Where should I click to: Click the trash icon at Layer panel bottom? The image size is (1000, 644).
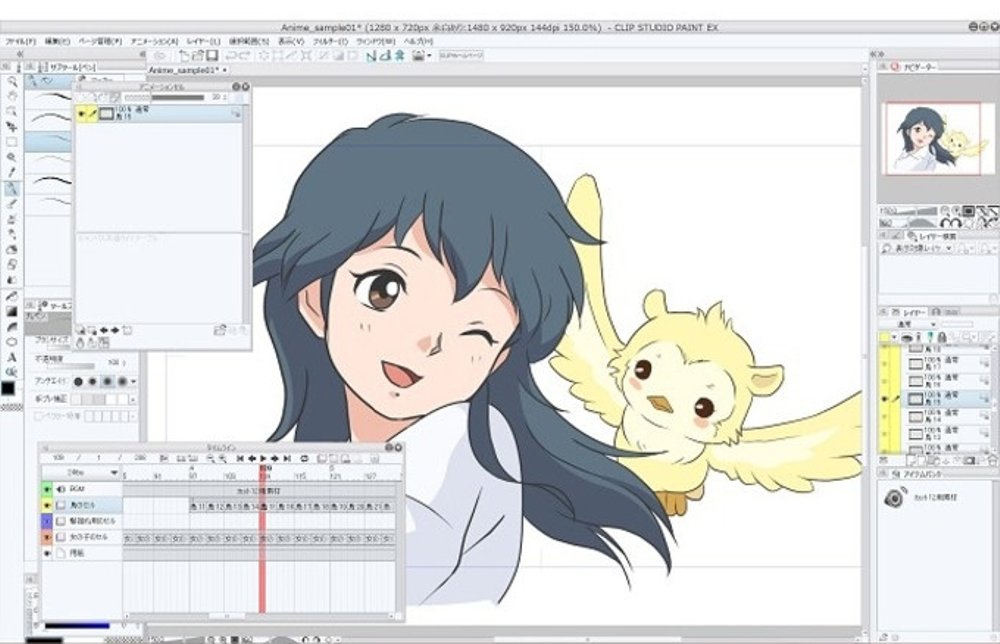point(993,460)
